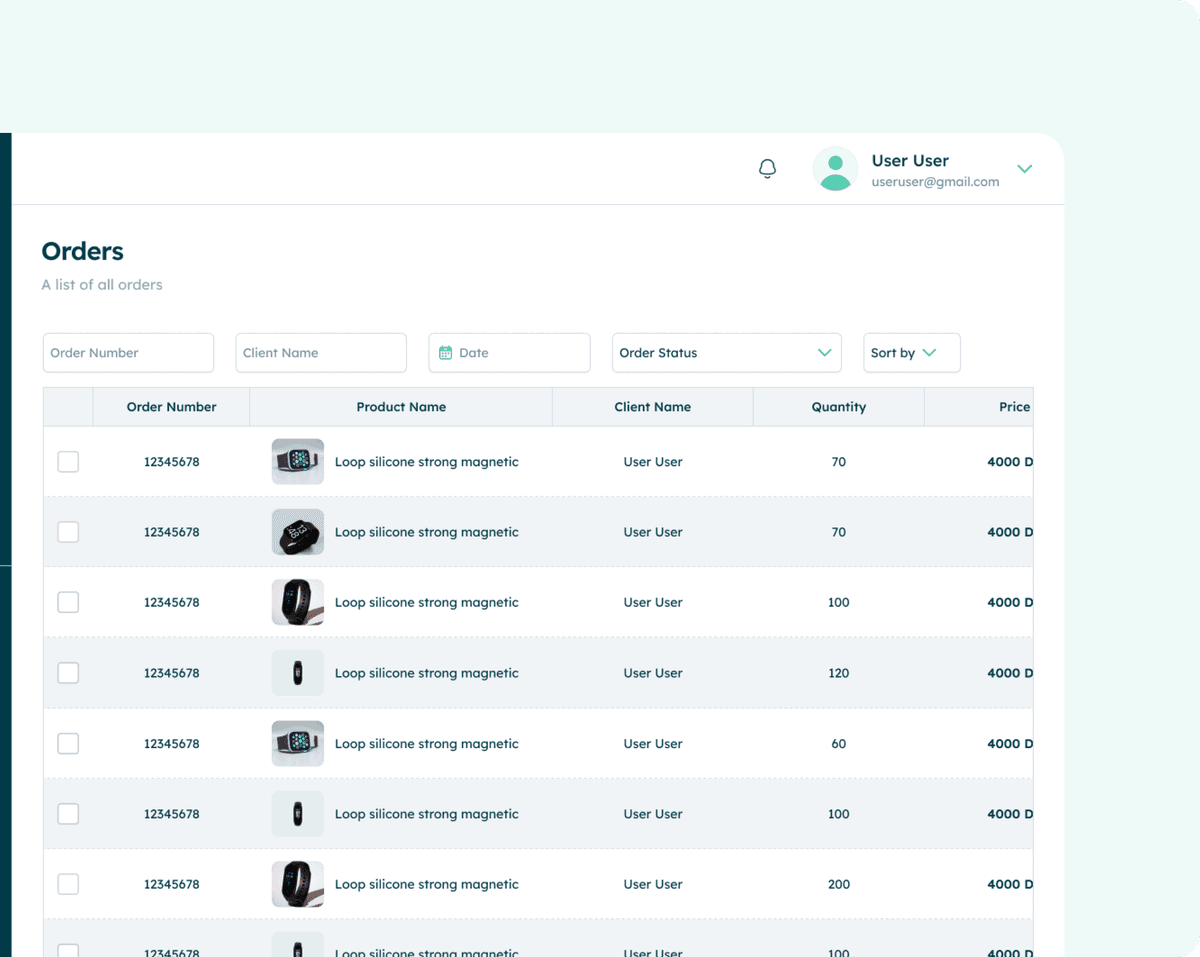Open the Sort by dropdown
The width and height of the screenshot is (1200, 957).
click(x=910, y=352)
